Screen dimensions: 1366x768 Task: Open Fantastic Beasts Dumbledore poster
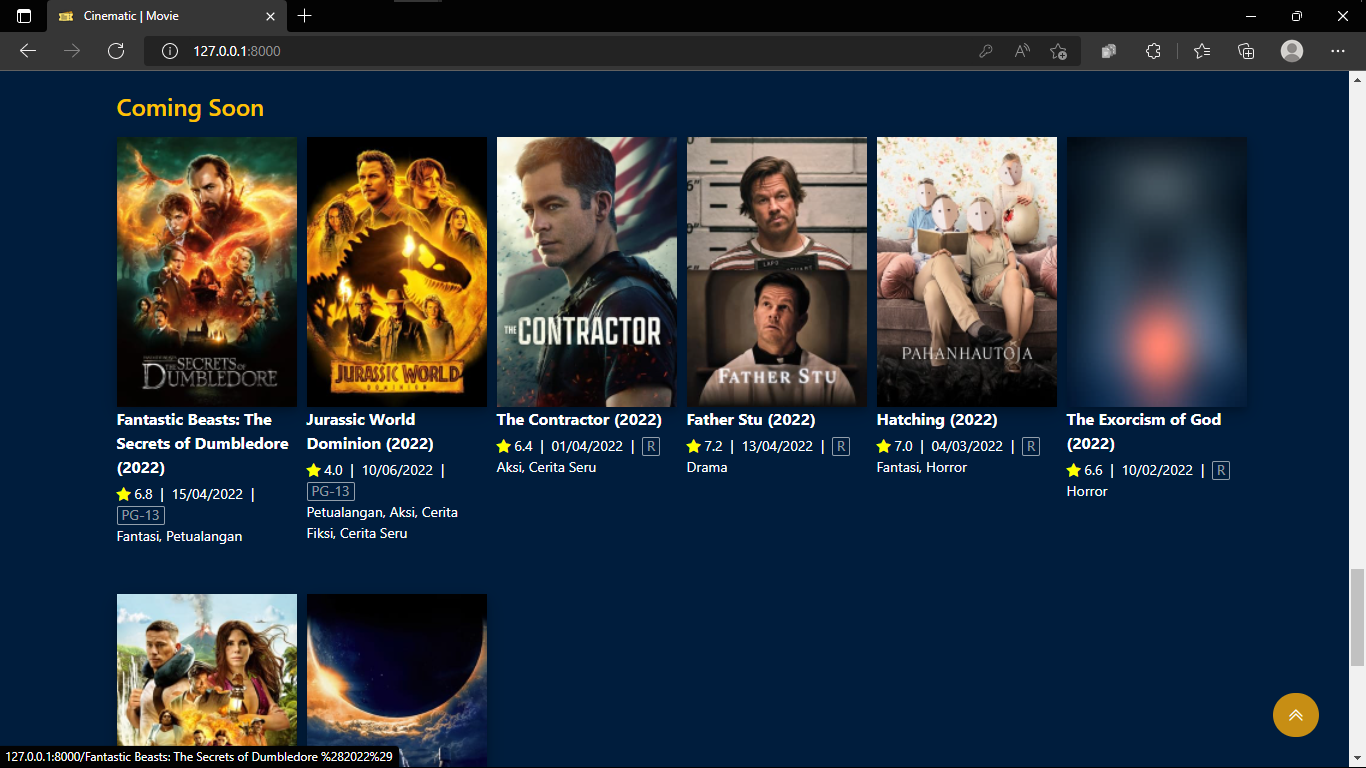tap(207, 272)
